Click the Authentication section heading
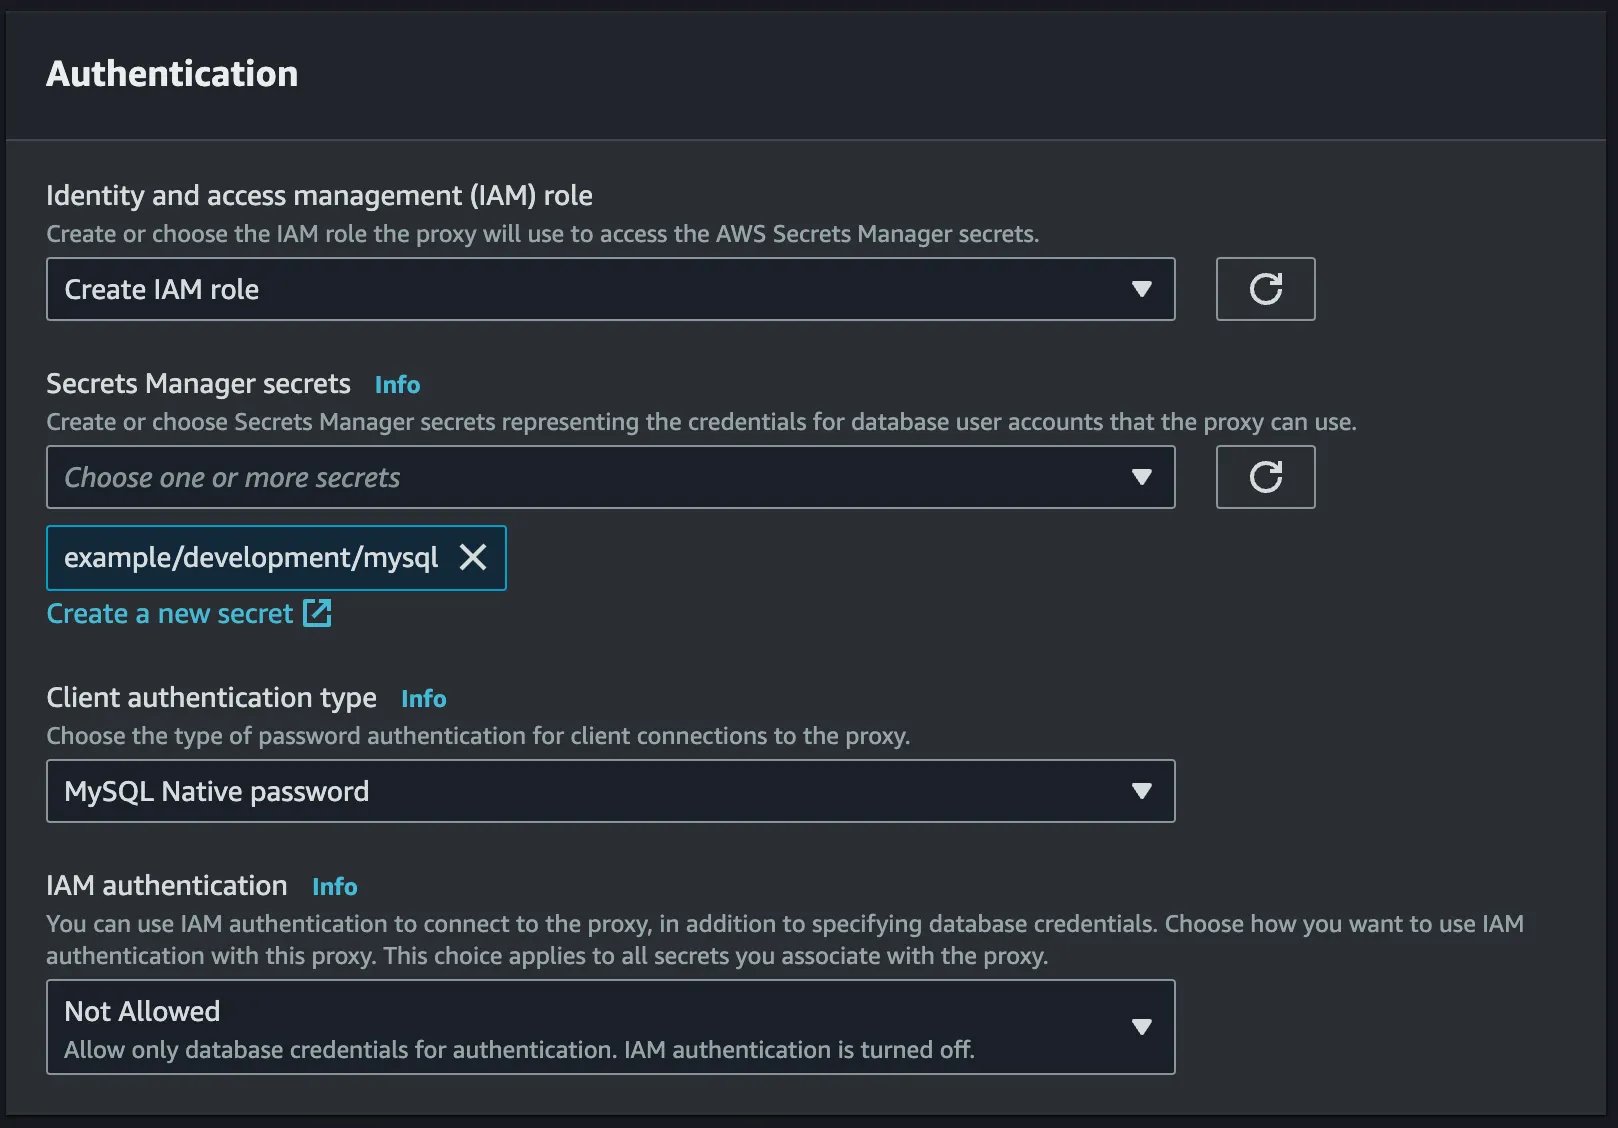 click(172, 74)
